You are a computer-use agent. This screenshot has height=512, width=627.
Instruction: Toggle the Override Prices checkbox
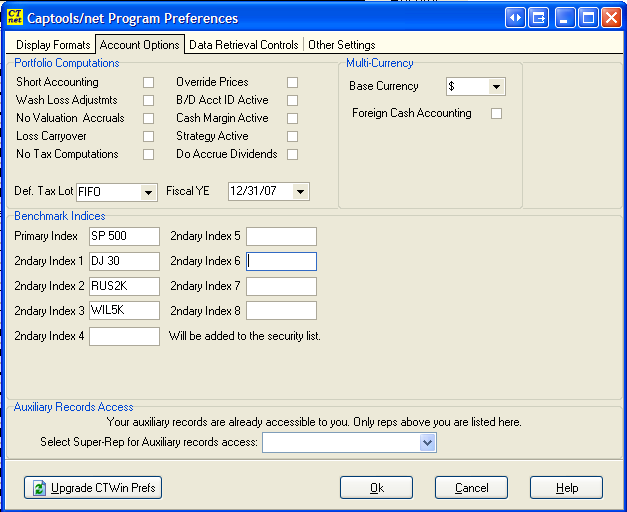pos(293,82)
